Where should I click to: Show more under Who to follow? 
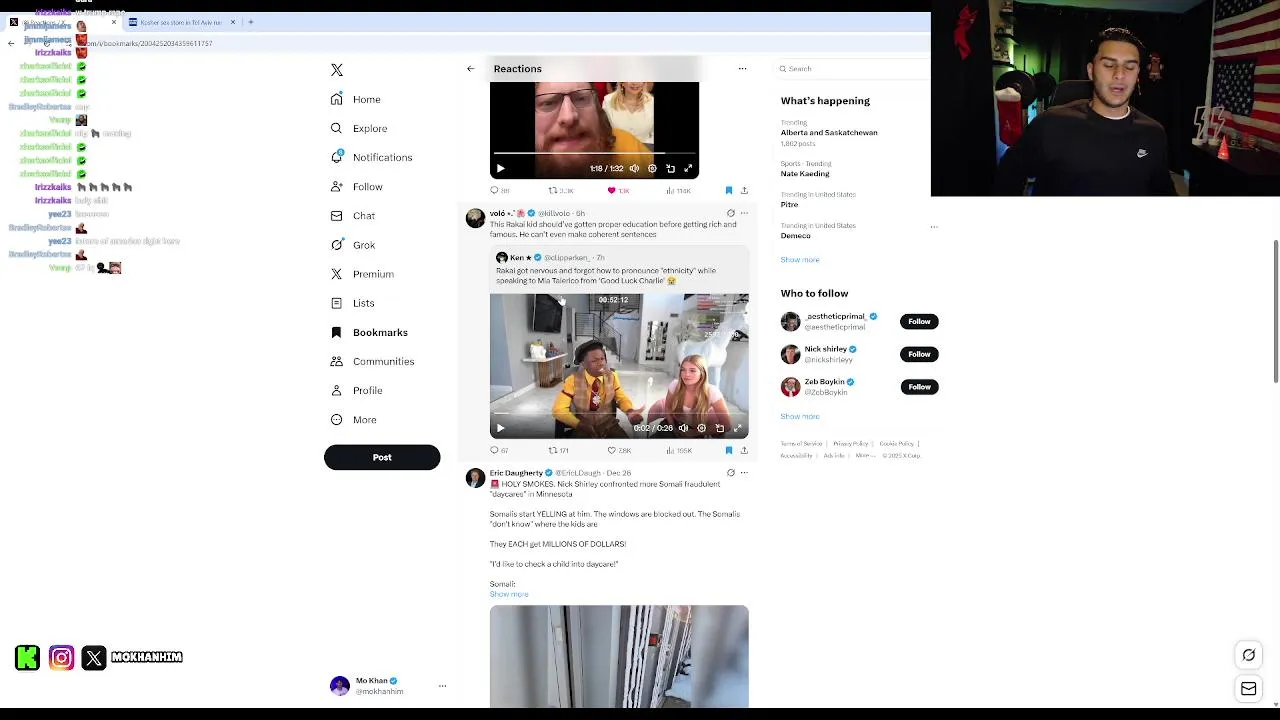coord(800,416)
